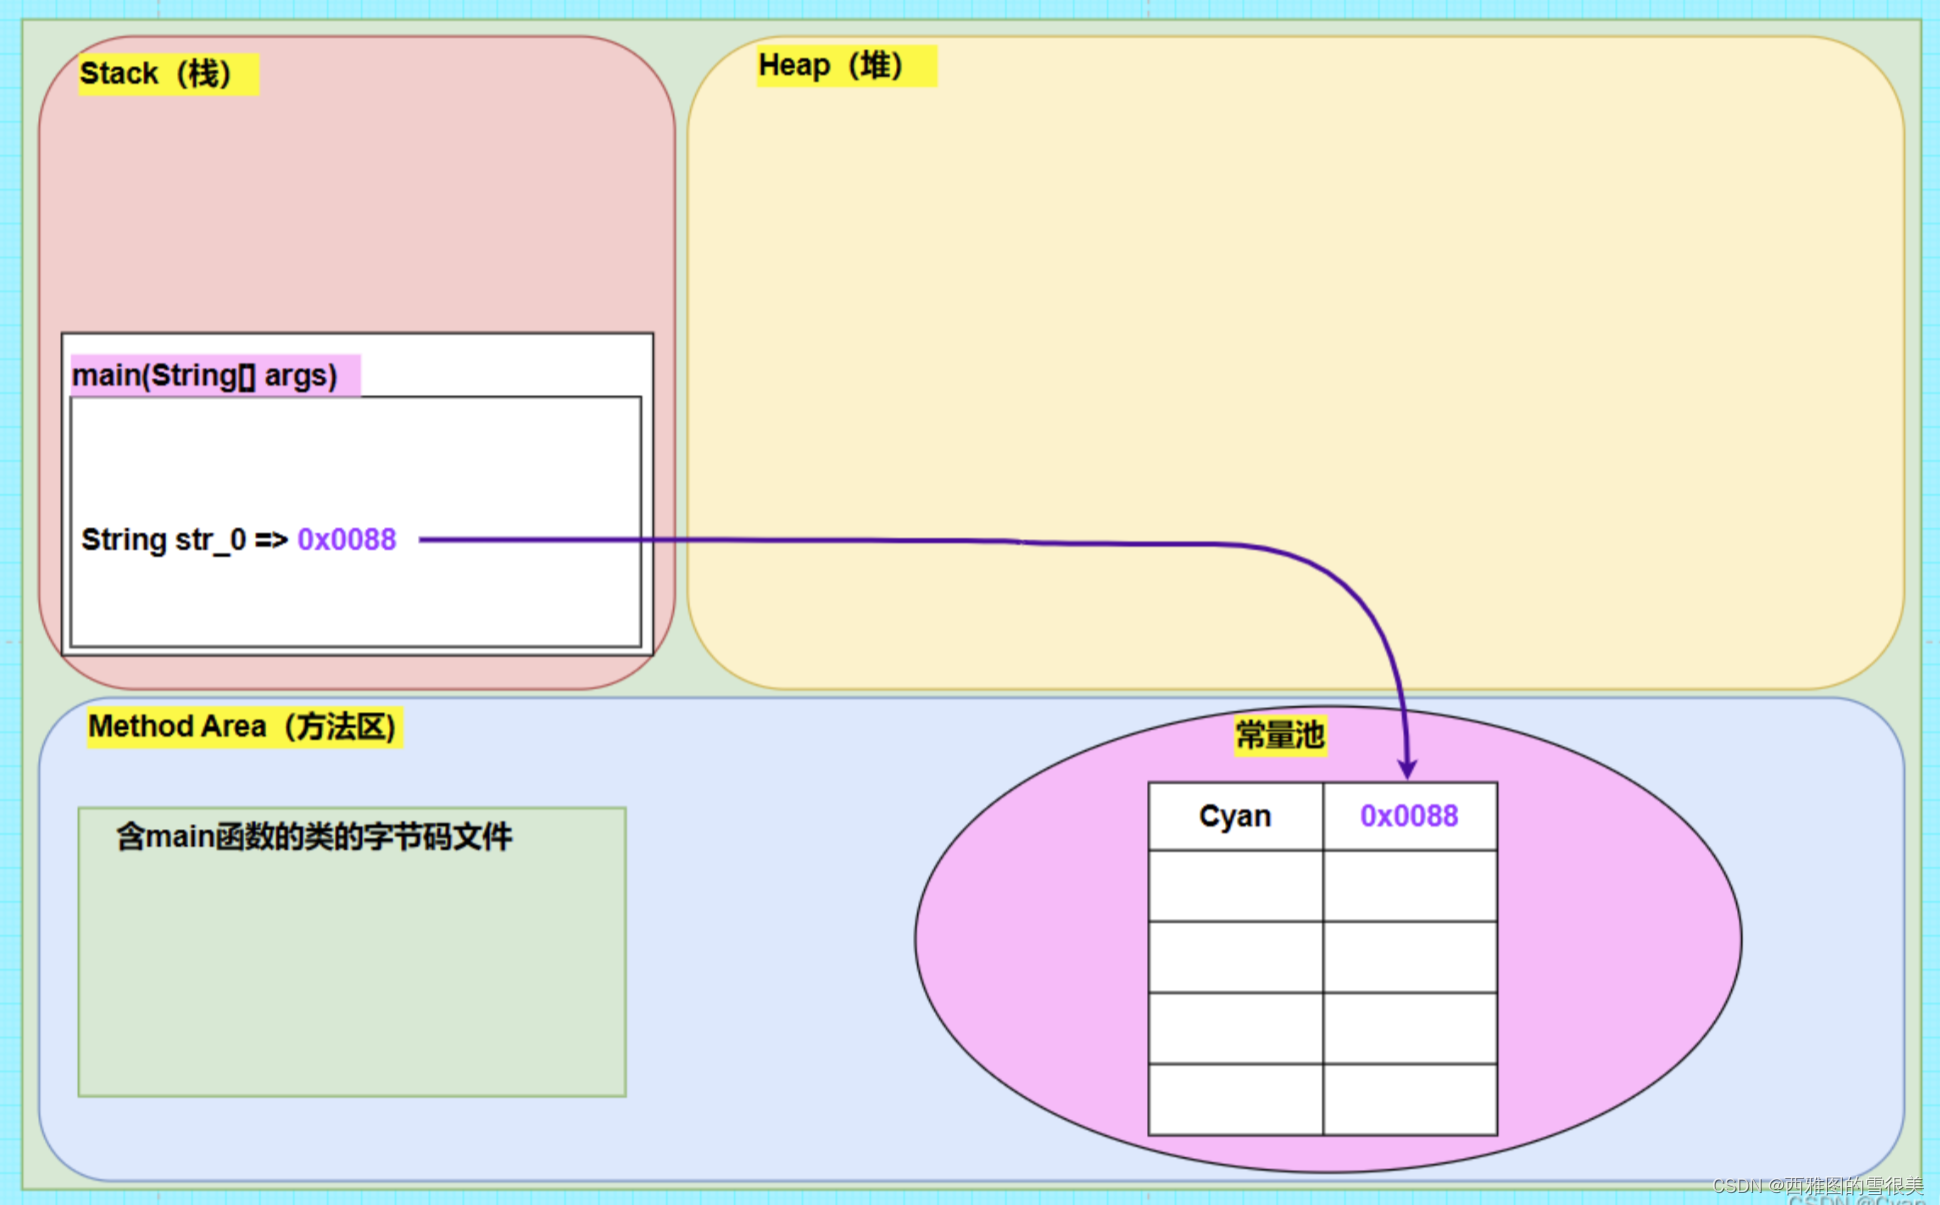Image resolution: width=1940 pixels, height=1205 pixels.
Task: Click the 0x0088 address next to str_0
Action: click(x=347, y=540)
